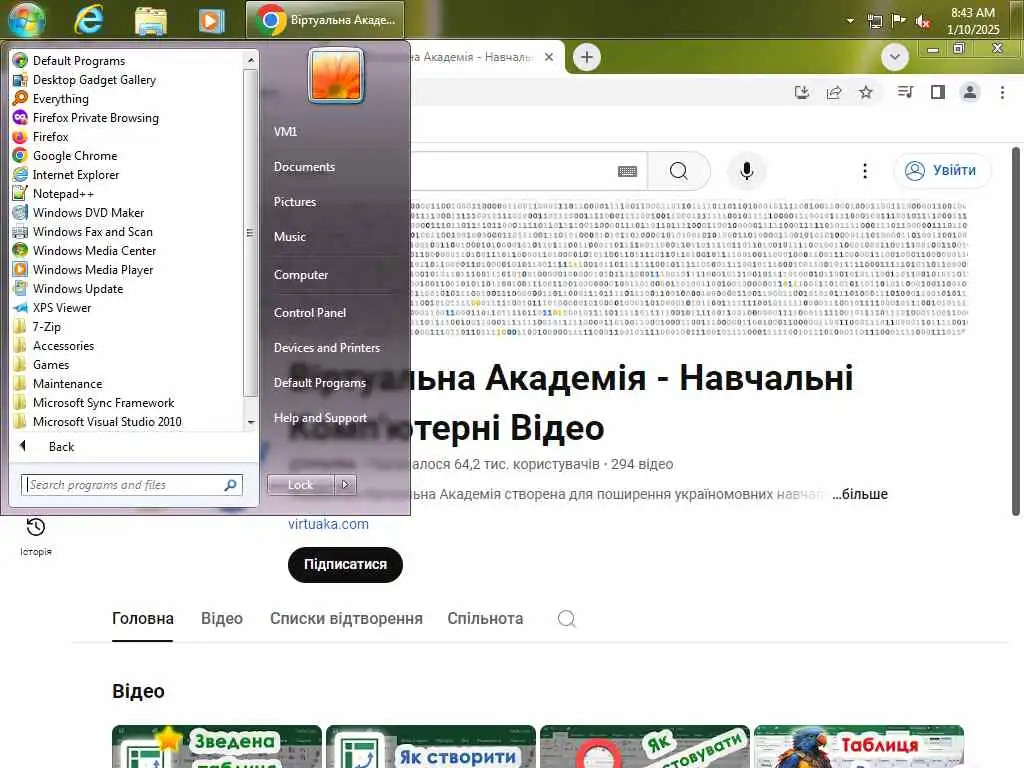
Task: Click the Action Center flag icon
Action: coord(899,20)
